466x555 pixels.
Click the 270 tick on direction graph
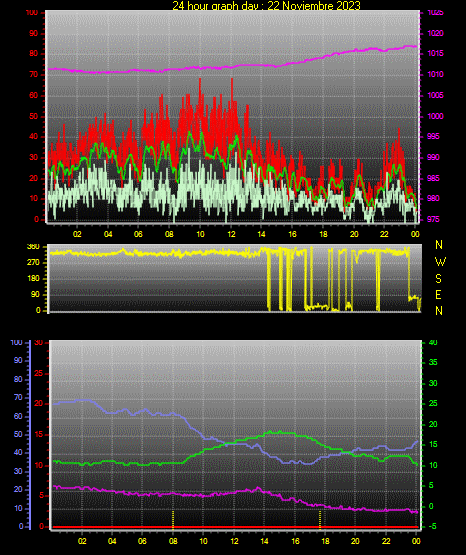click(x=34, y=263)
